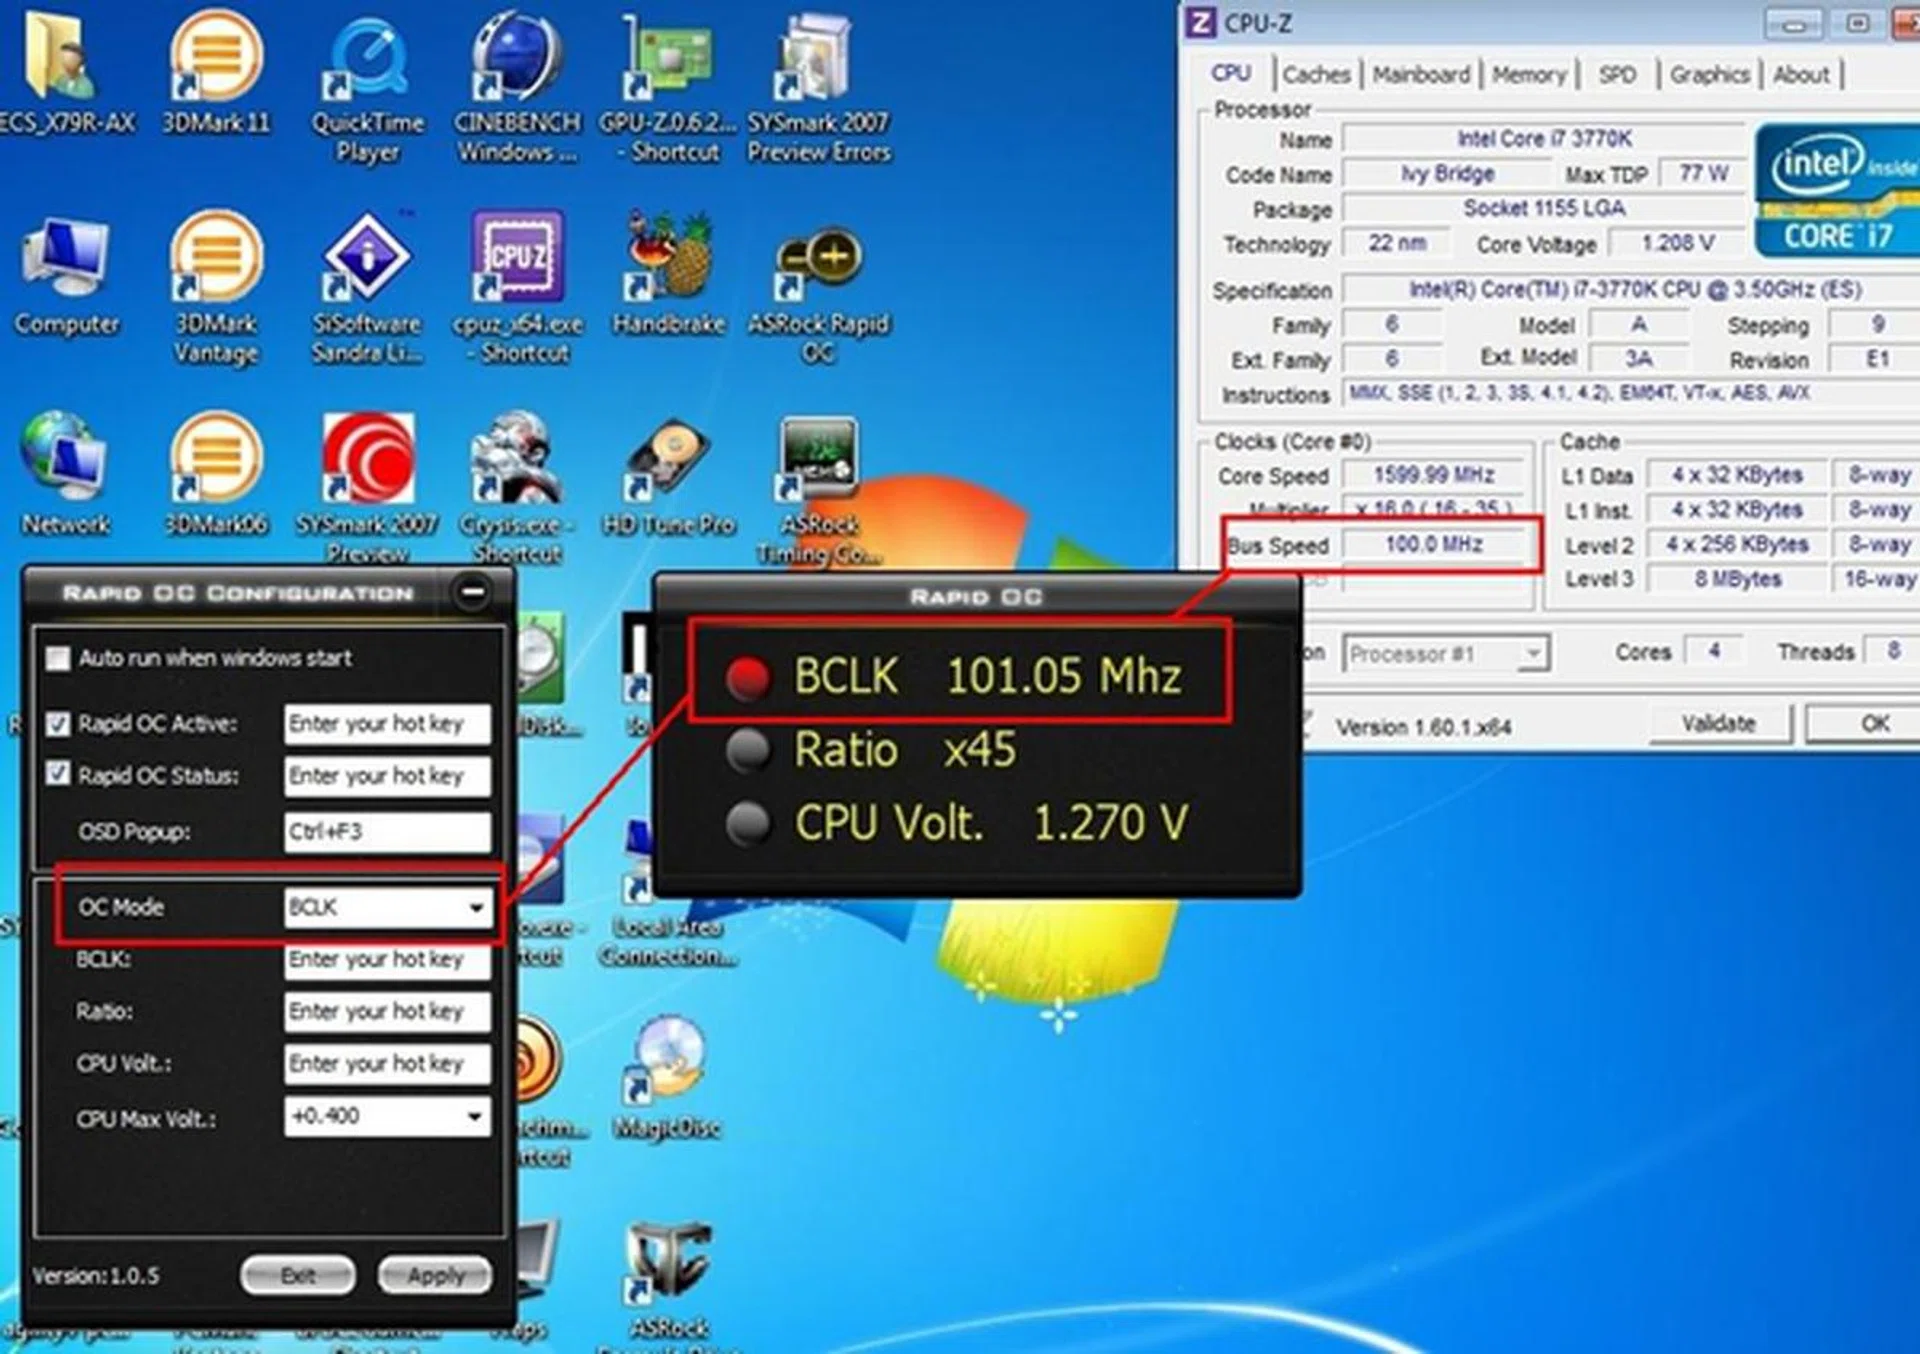This screenshot has width=1920, height=1354.
Task: Start SiSoftware Sandra Lite
Action: (x=367, y=260)
